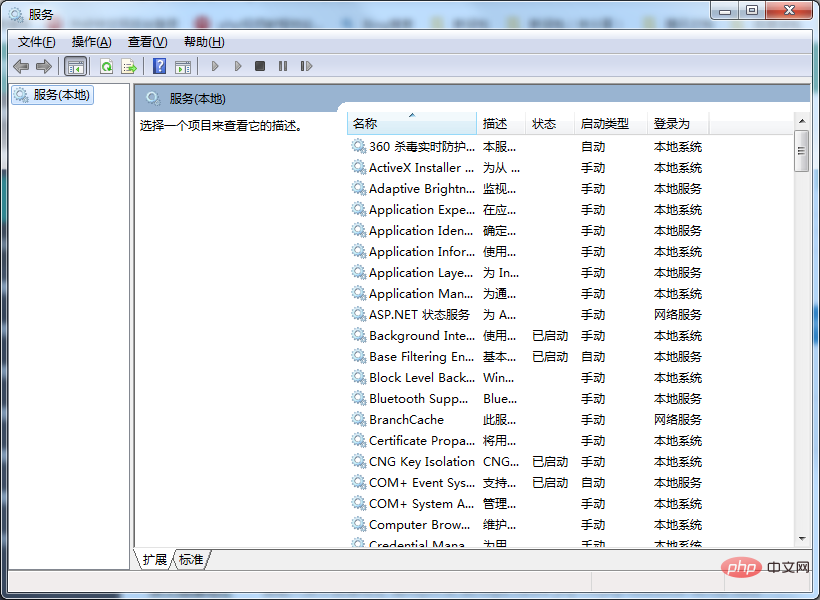The image size is (820, 600).
Task: Select the Certificate Propa... service name
Action: 422,440
